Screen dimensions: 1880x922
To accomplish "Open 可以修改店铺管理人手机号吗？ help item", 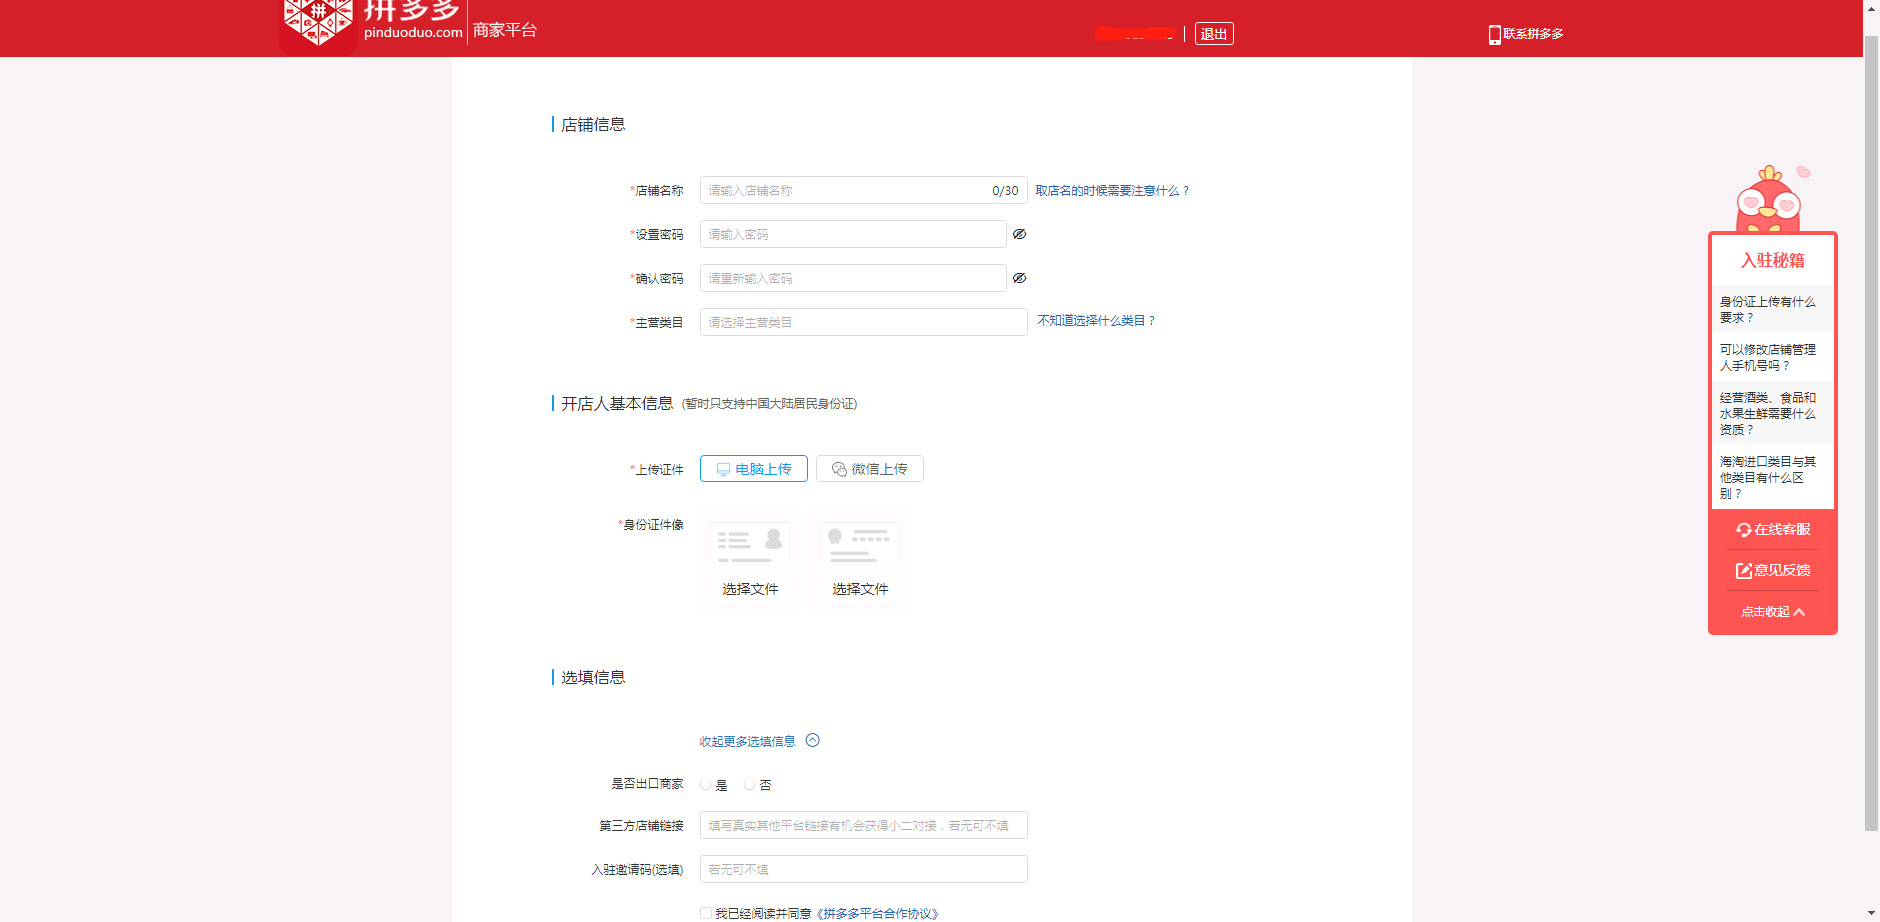I will [1772, 357].
